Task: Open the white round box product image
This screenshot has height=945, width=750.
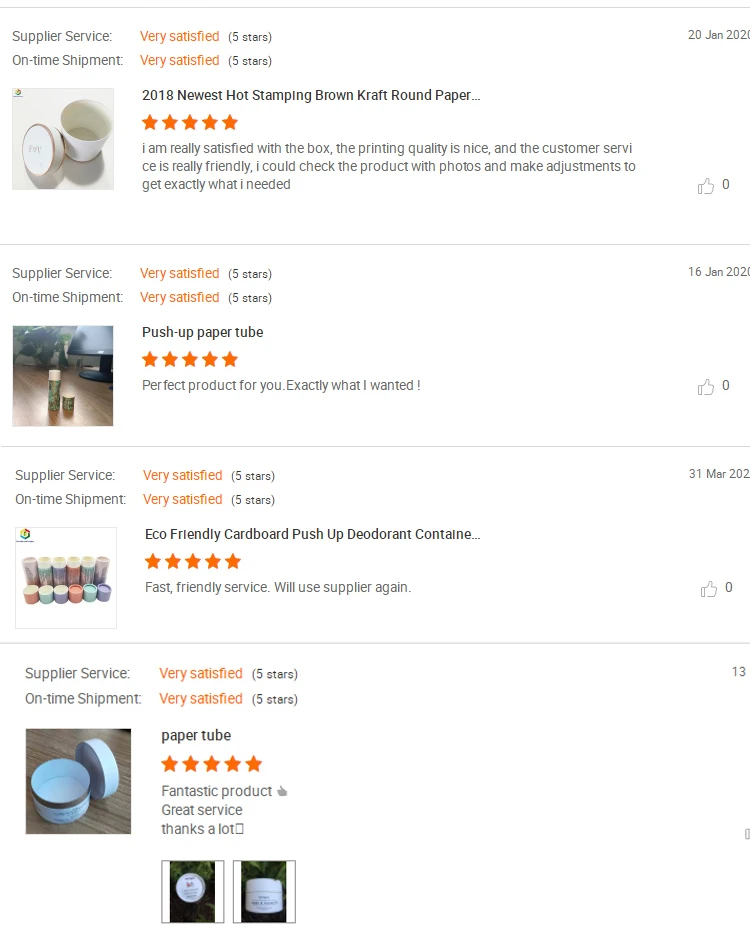Action: click(x=63, y=139)
